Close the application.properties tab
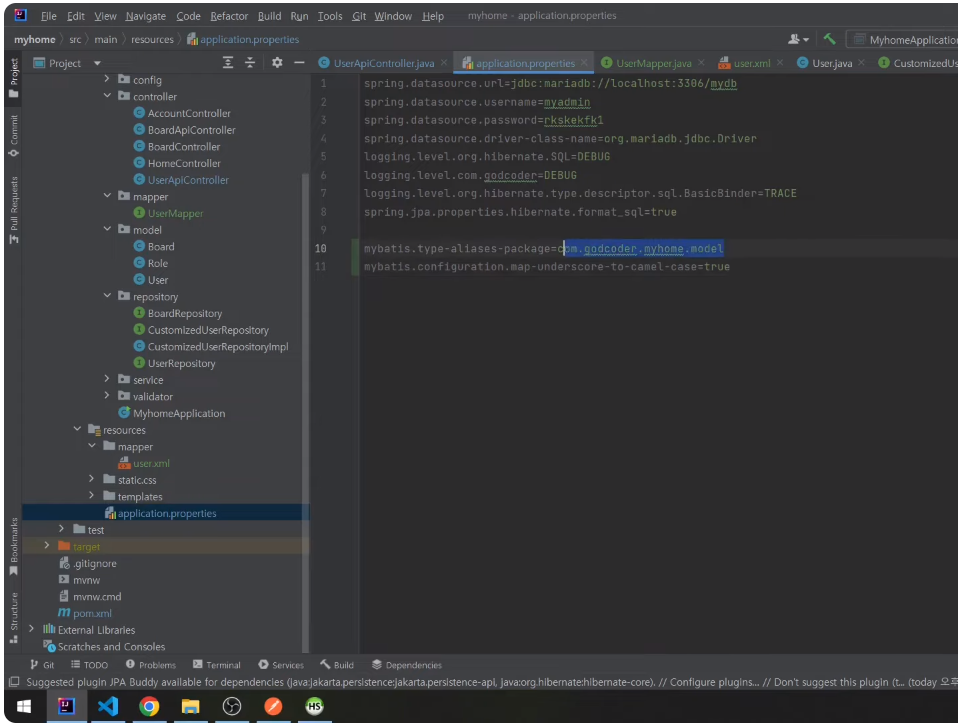Image resolution: width=958 pixels, height=727 pixels. [585, 62]
